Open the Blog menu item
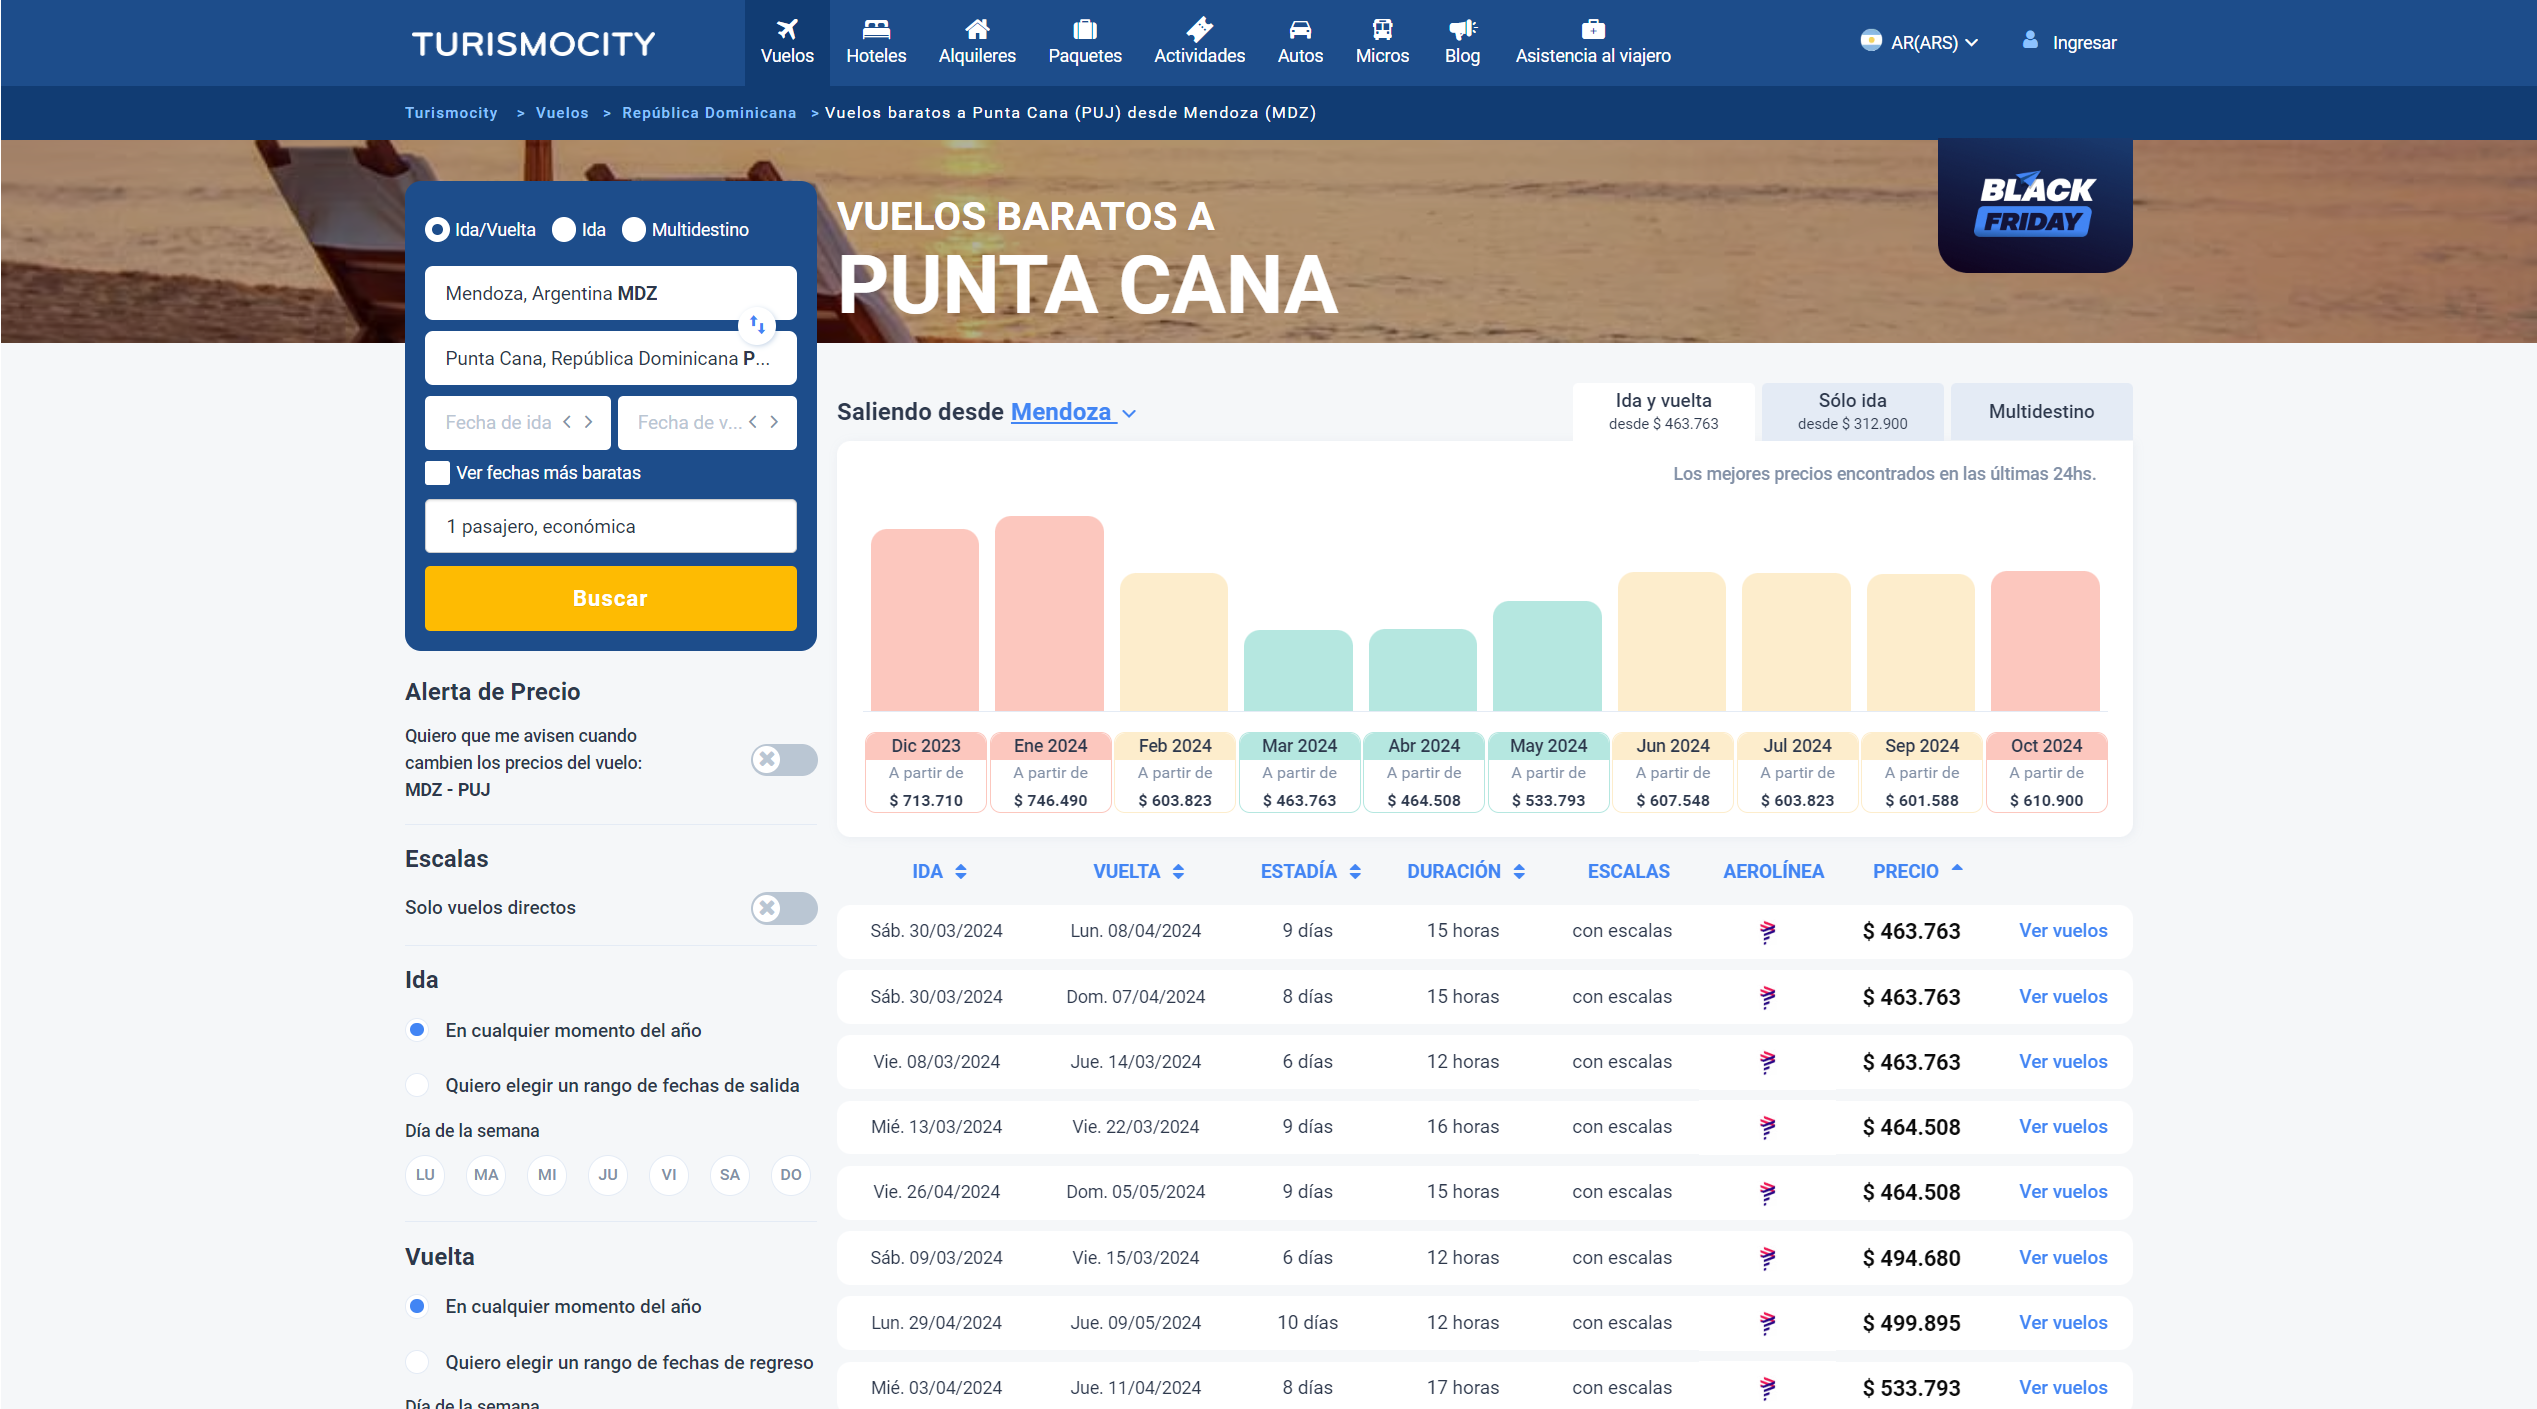The height and width of the screenshot is (1409, 2537). point(1461,42)
